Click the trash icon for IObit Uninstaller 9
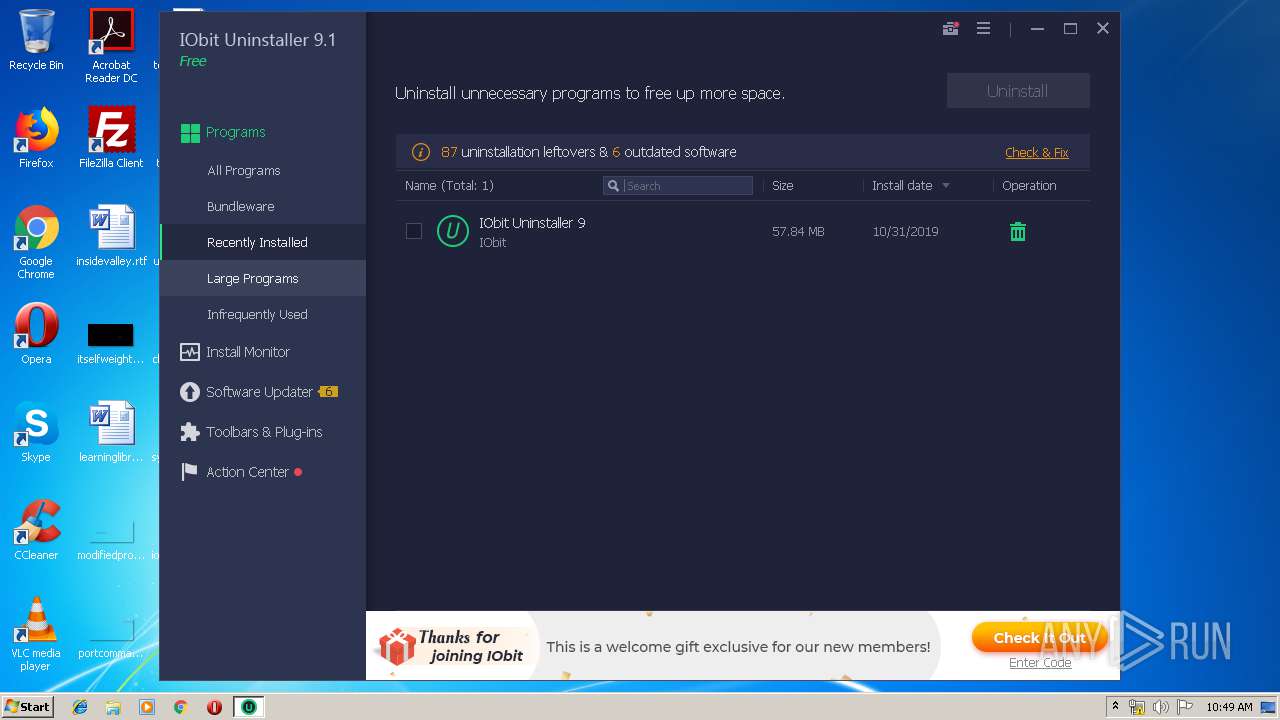The height and width of the screenshot is (720, 1280). pyautogui.click(x=1018, y=232)
